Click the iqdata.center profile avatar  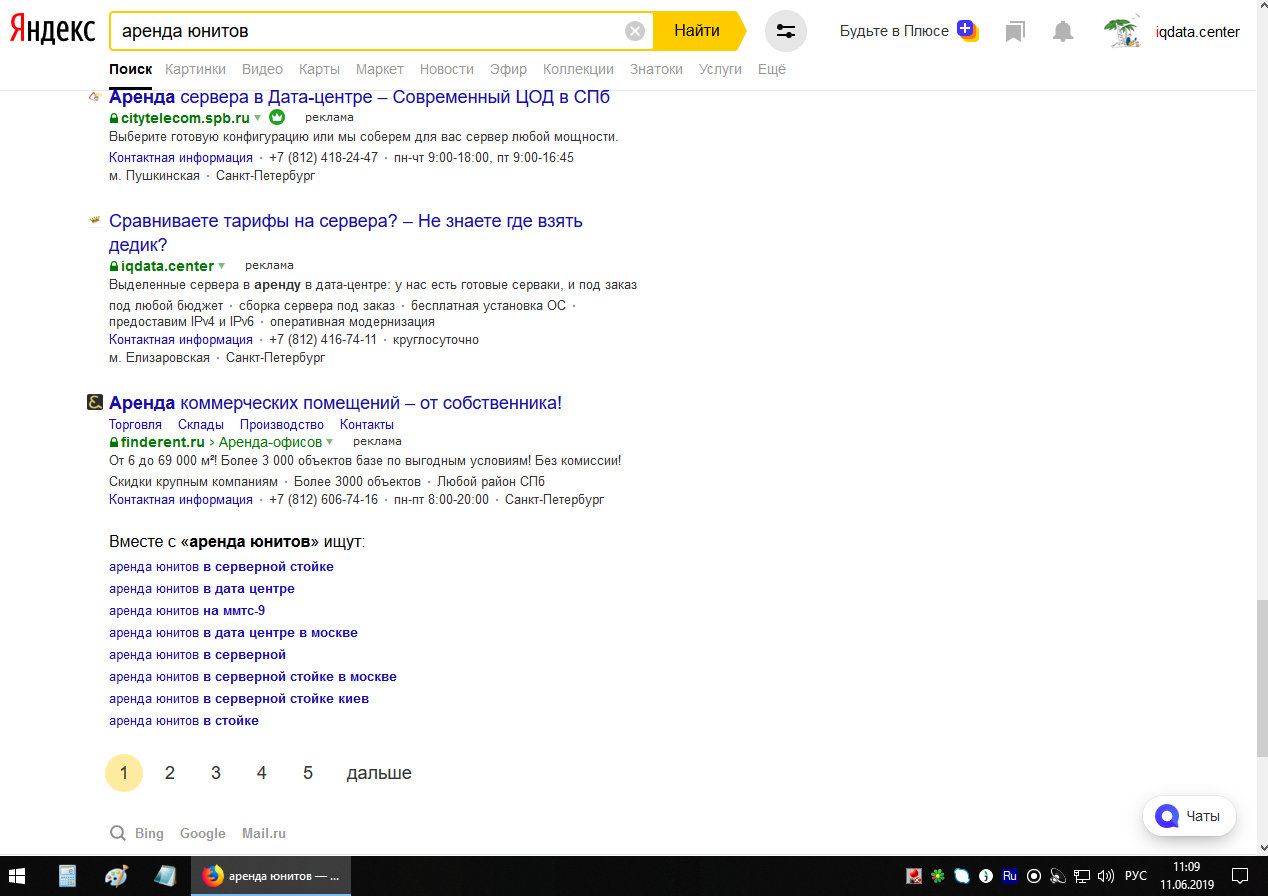(x=1123, y=32)
